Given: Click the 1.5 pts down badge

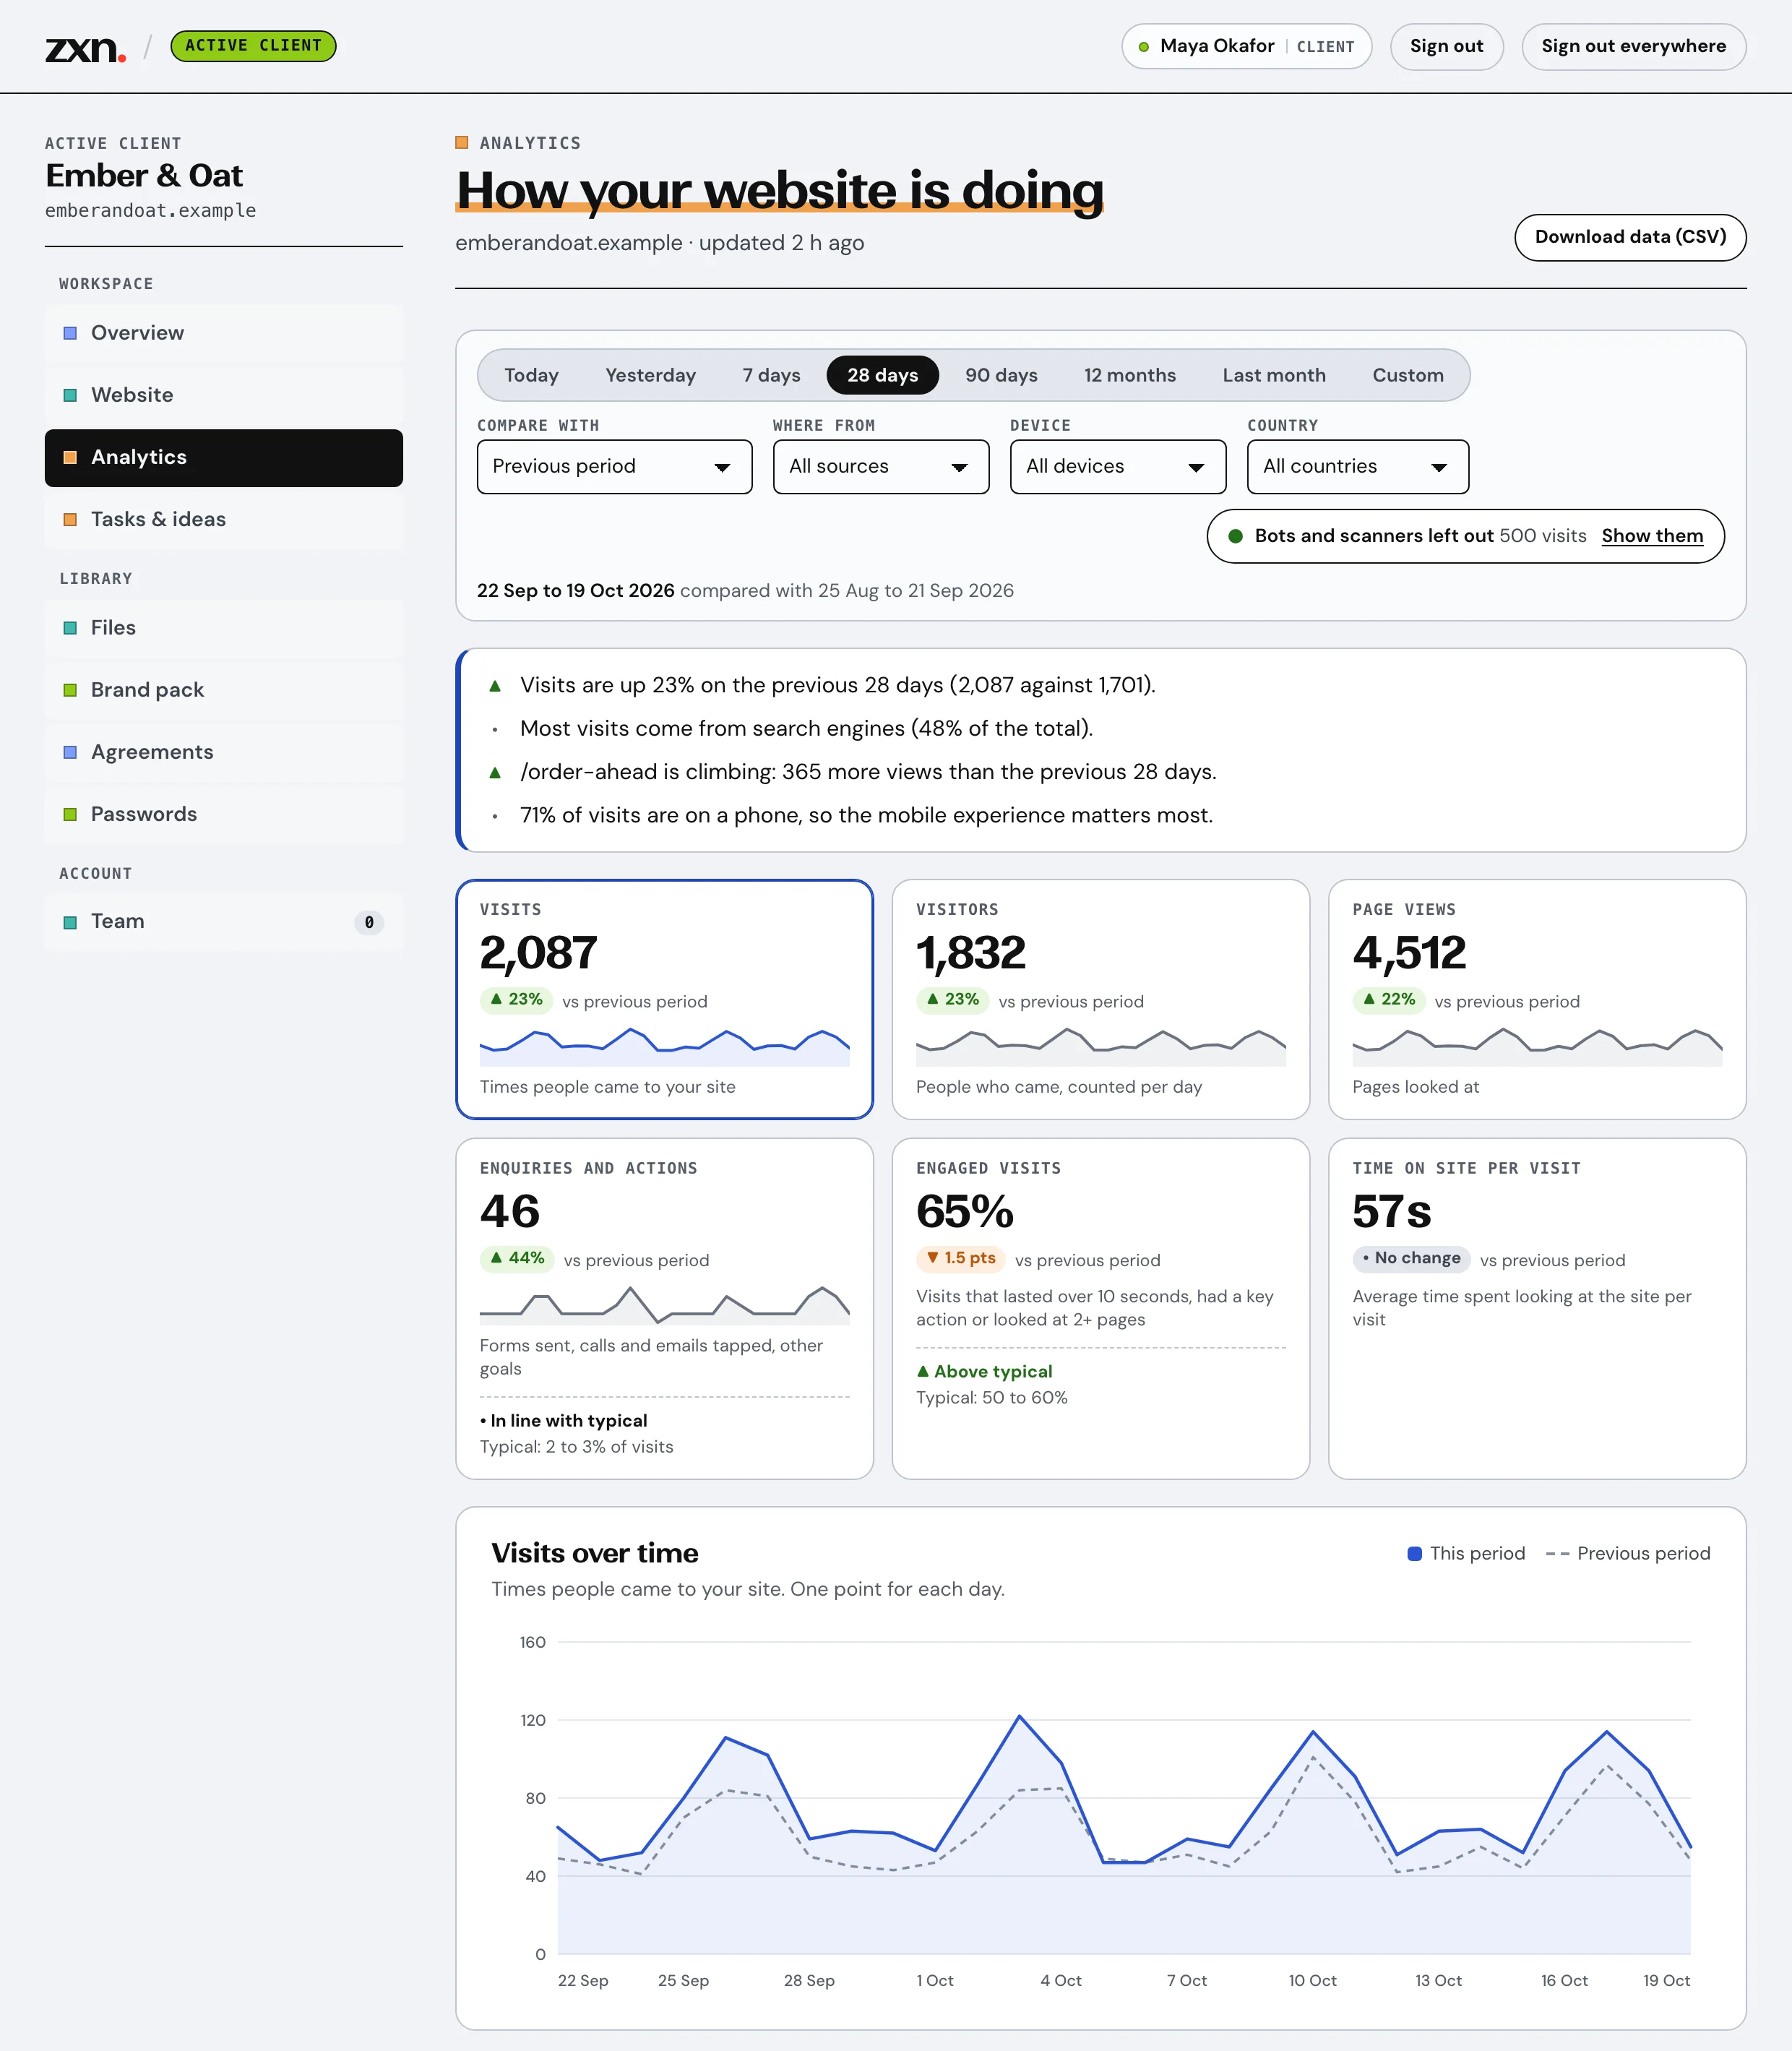Looking at the screenshot, I should 960,1259.
